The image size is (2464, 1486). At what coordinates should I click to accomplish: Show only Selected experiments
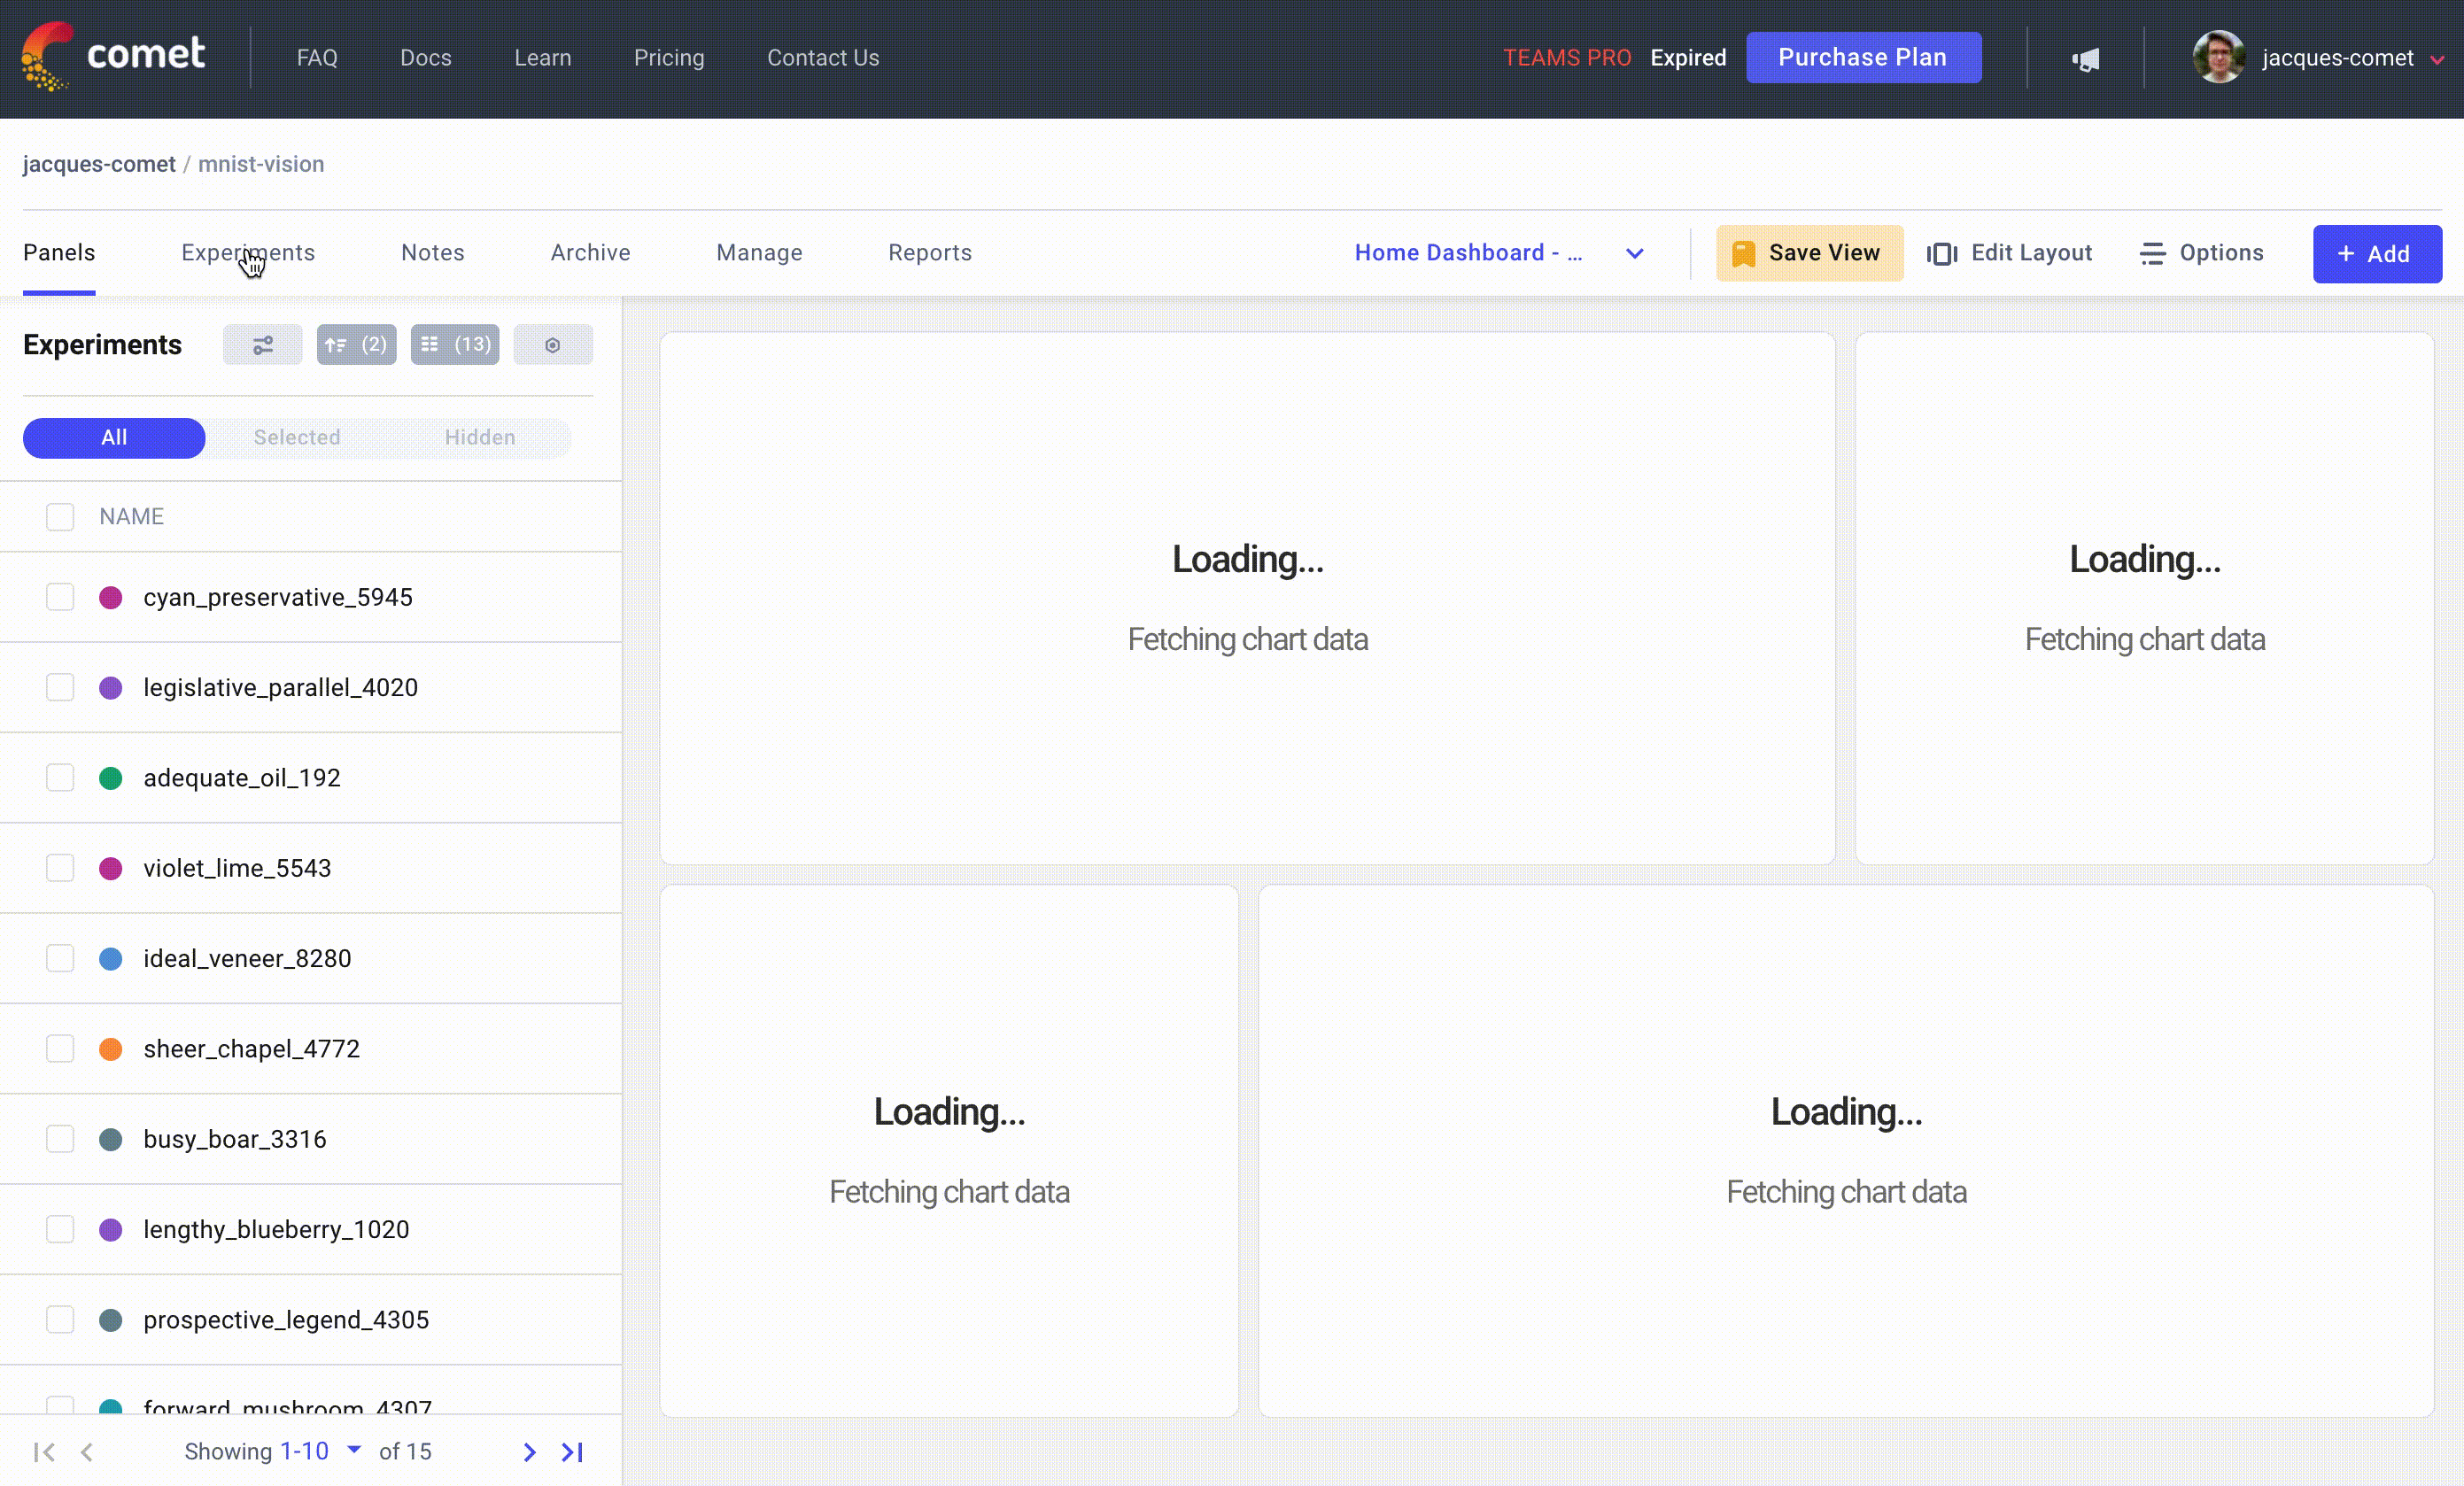(x=297, y=438)
